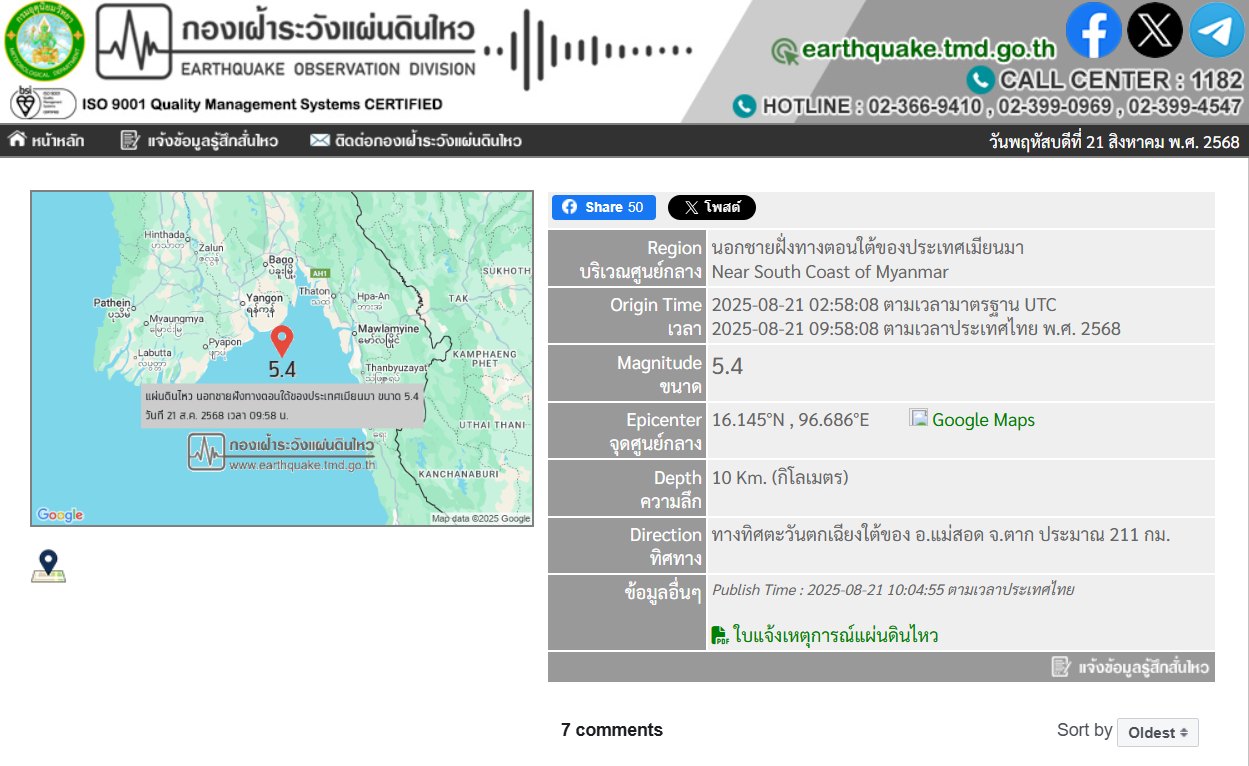1249x766 pixels.
Task: Open the Google Maps link
Action: point(982,420)
